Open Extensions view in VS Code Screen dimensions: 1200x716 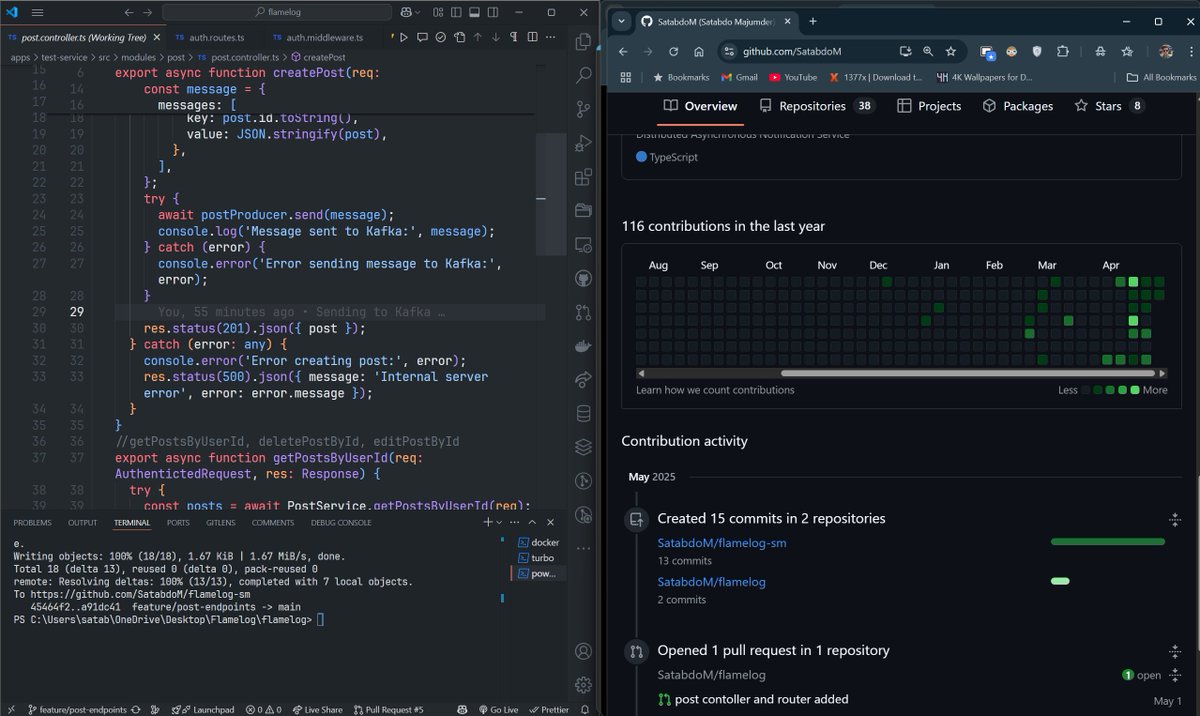tap(584, 178)
